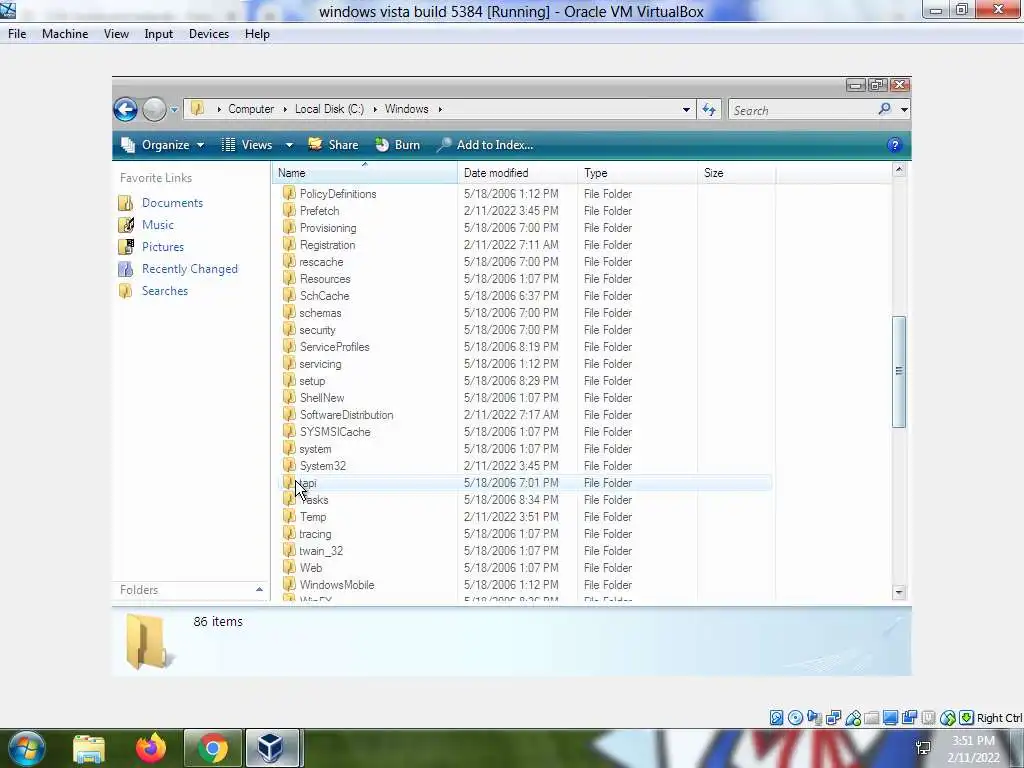The image size is (1024, 768).
Task: Select the twain_32 folder name
Action: 321,551
